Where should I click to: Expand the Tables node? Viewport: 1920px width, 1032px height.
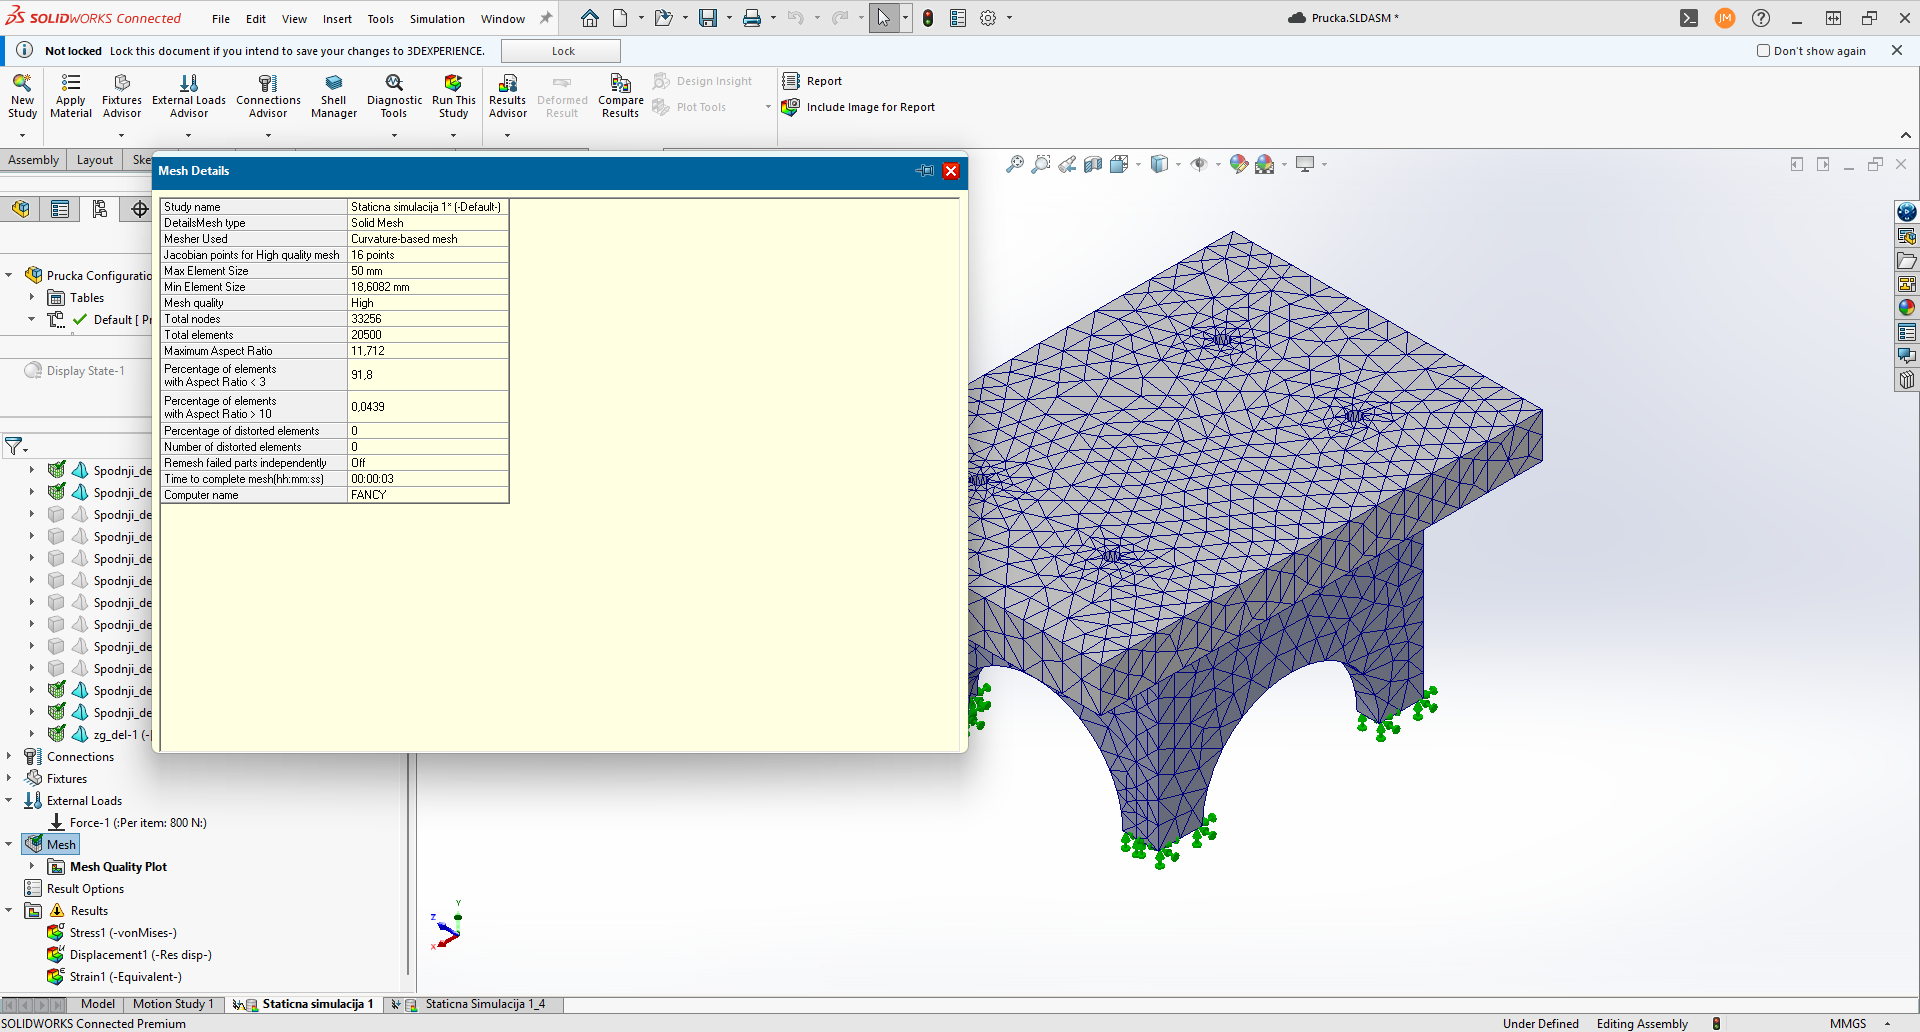click(32, 298)
